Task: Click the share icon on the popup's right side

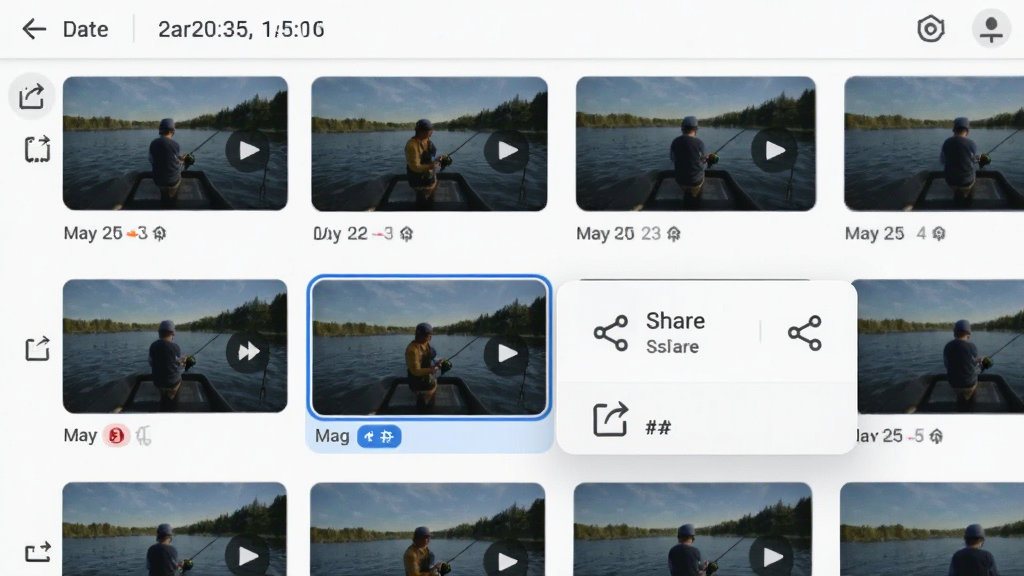Action: click(x=805, y=333)
